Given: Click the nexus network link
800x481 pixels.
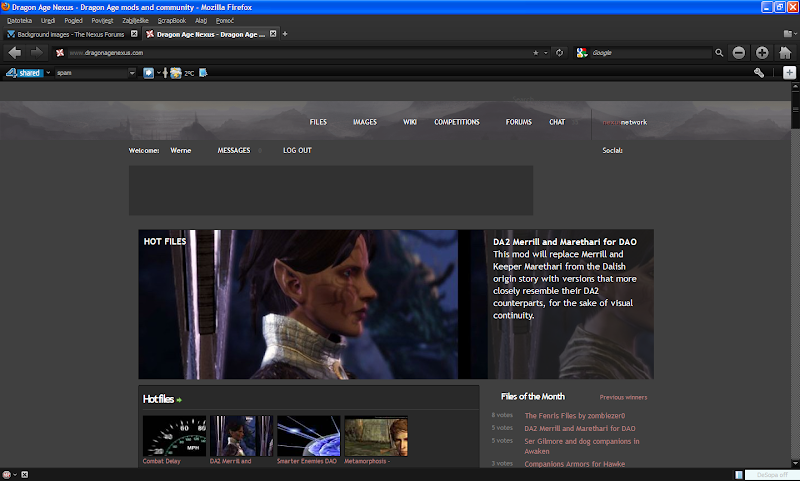Looking at the screenshot, I should 624,122.
